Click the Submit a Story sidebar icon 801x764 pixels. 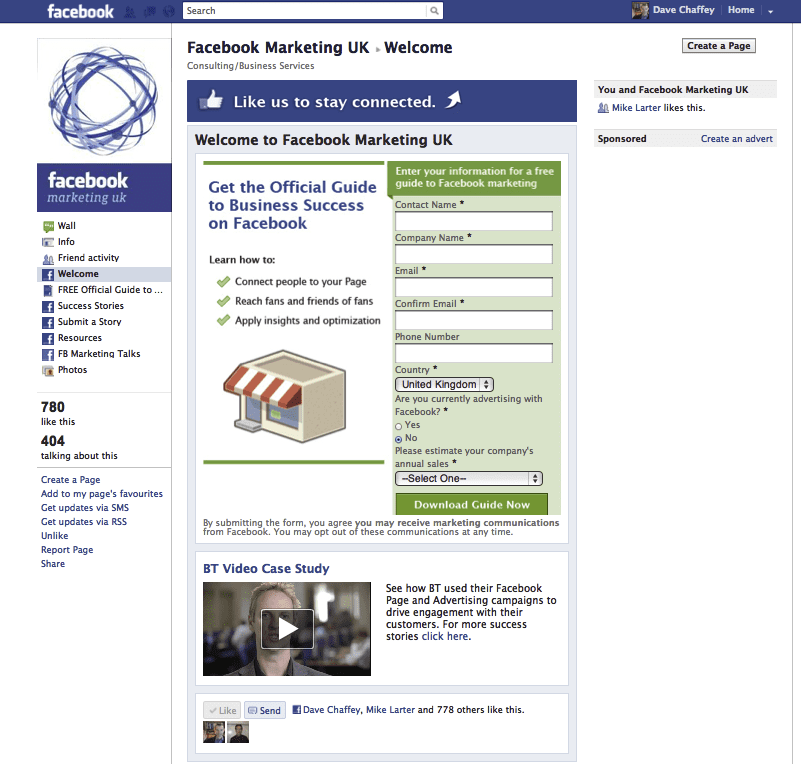48,322
